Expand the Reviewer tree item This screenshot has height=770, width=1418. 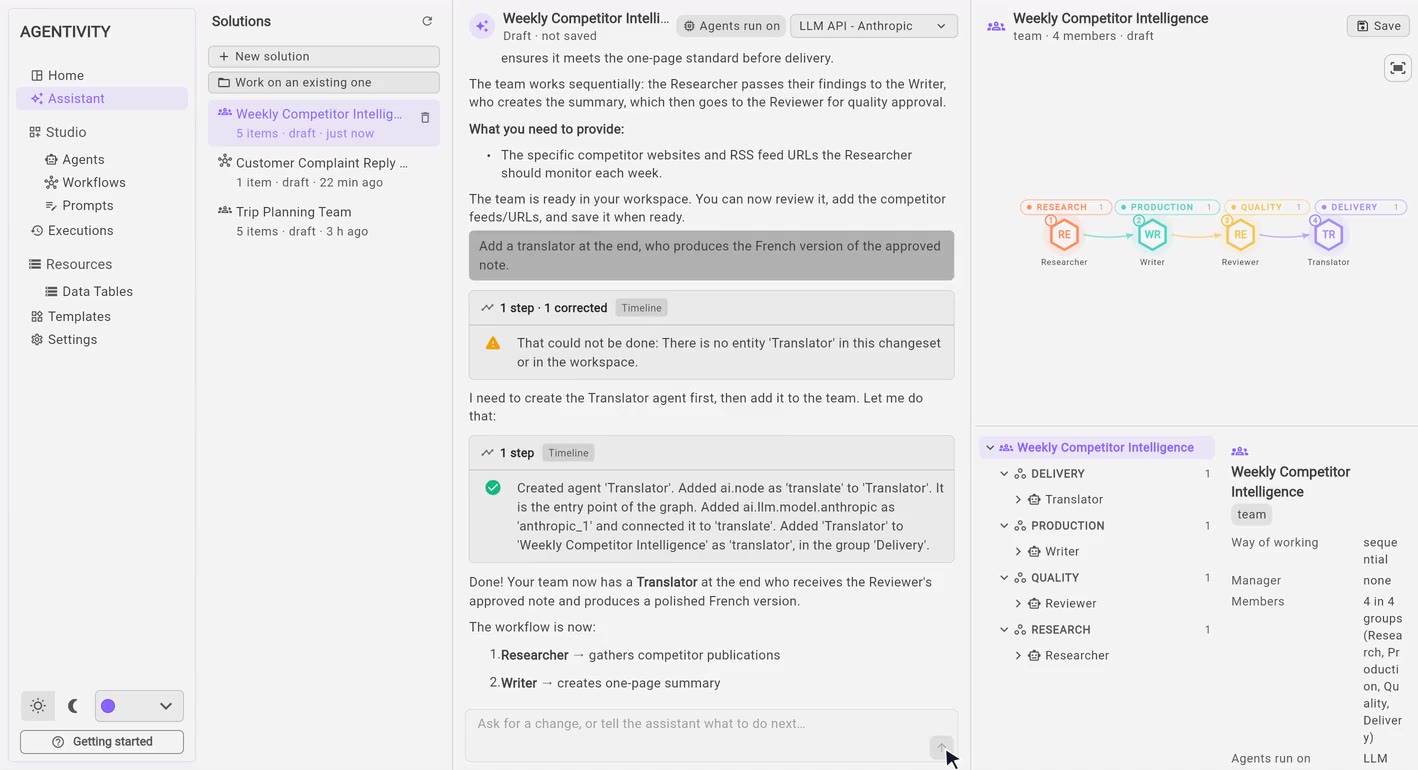[x=1018, y=604]
